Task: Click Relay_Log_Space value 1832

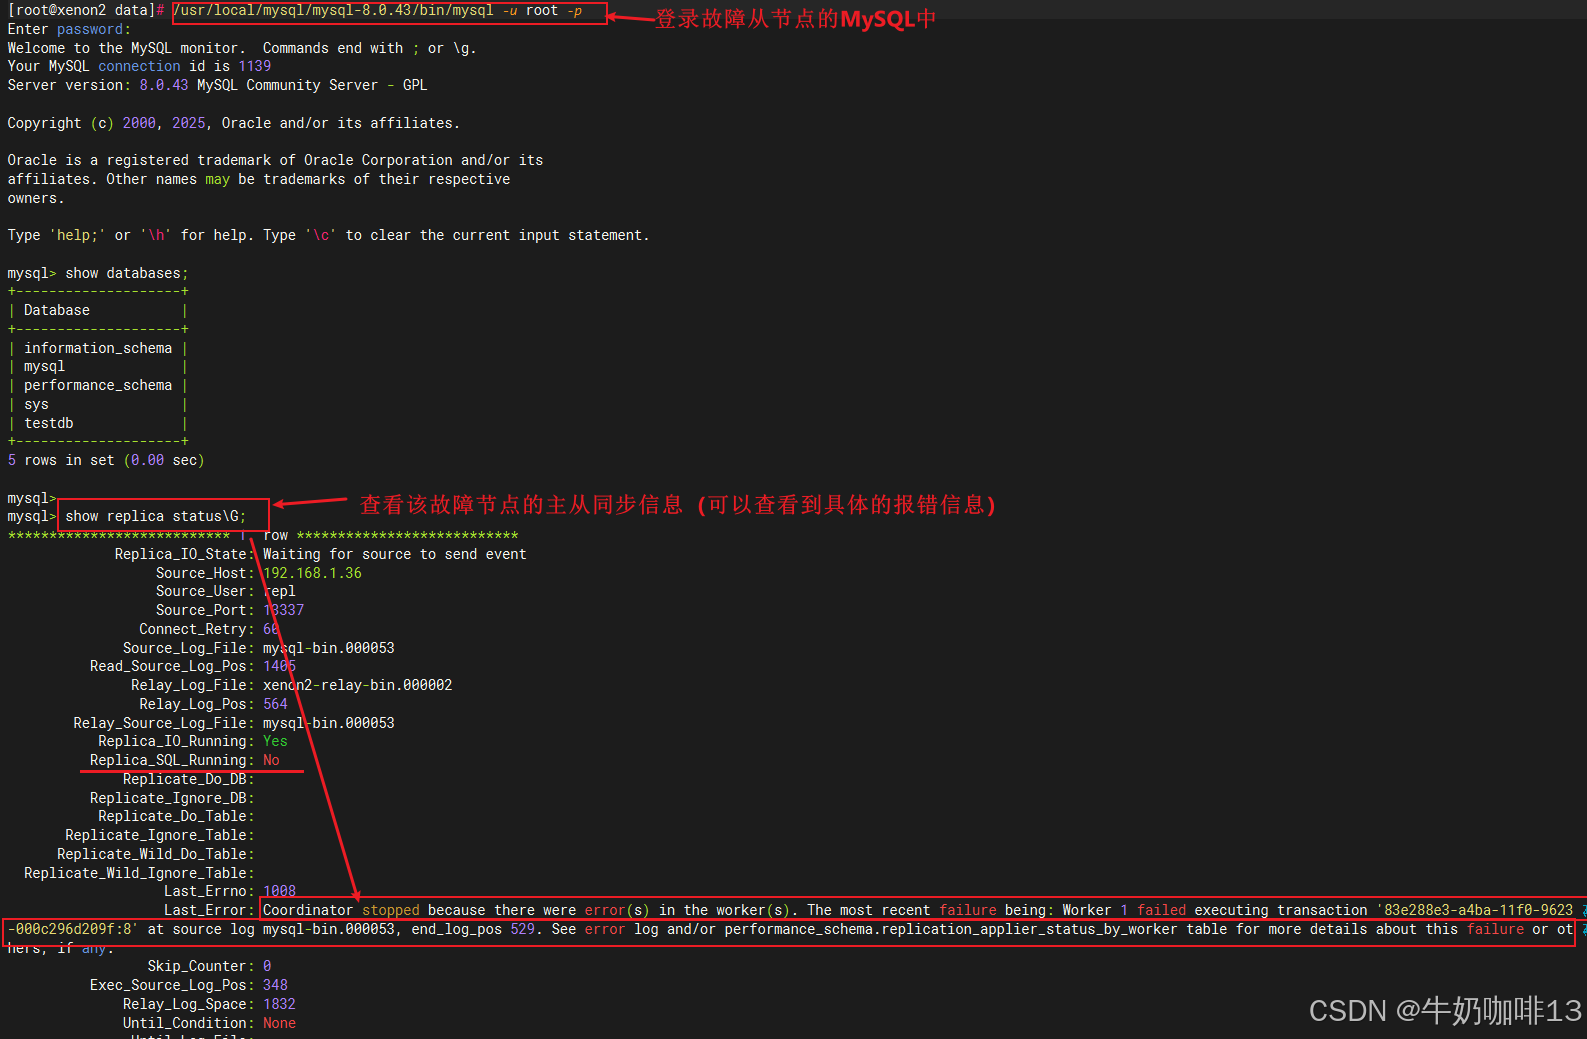Action: [279, 1004]
